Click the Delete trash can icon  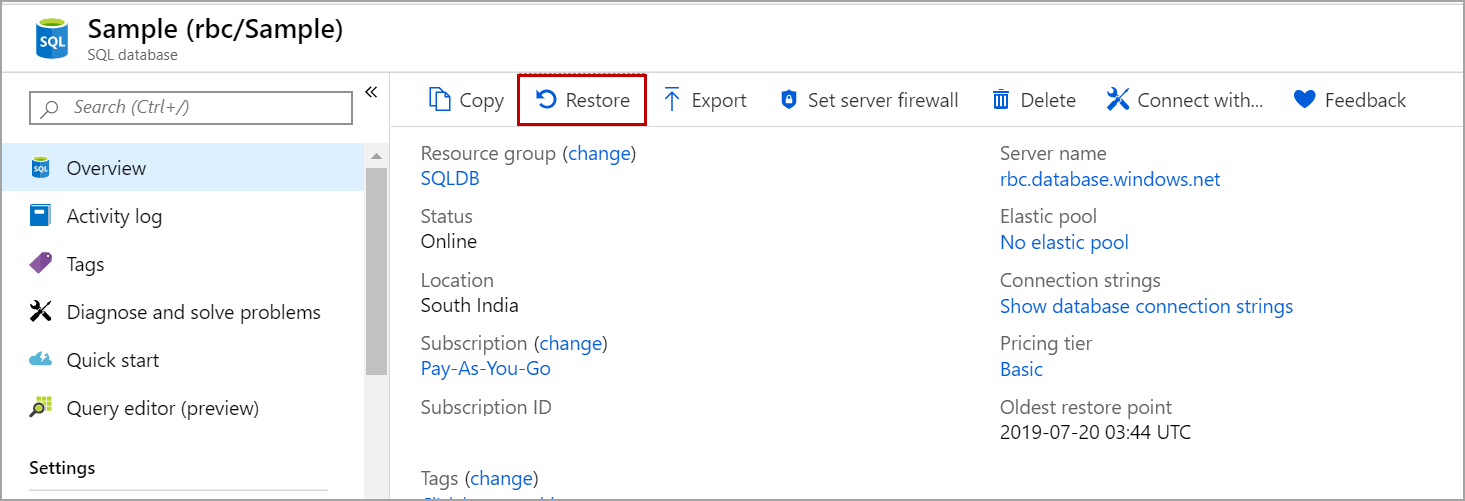click(x=1001, y=100)
